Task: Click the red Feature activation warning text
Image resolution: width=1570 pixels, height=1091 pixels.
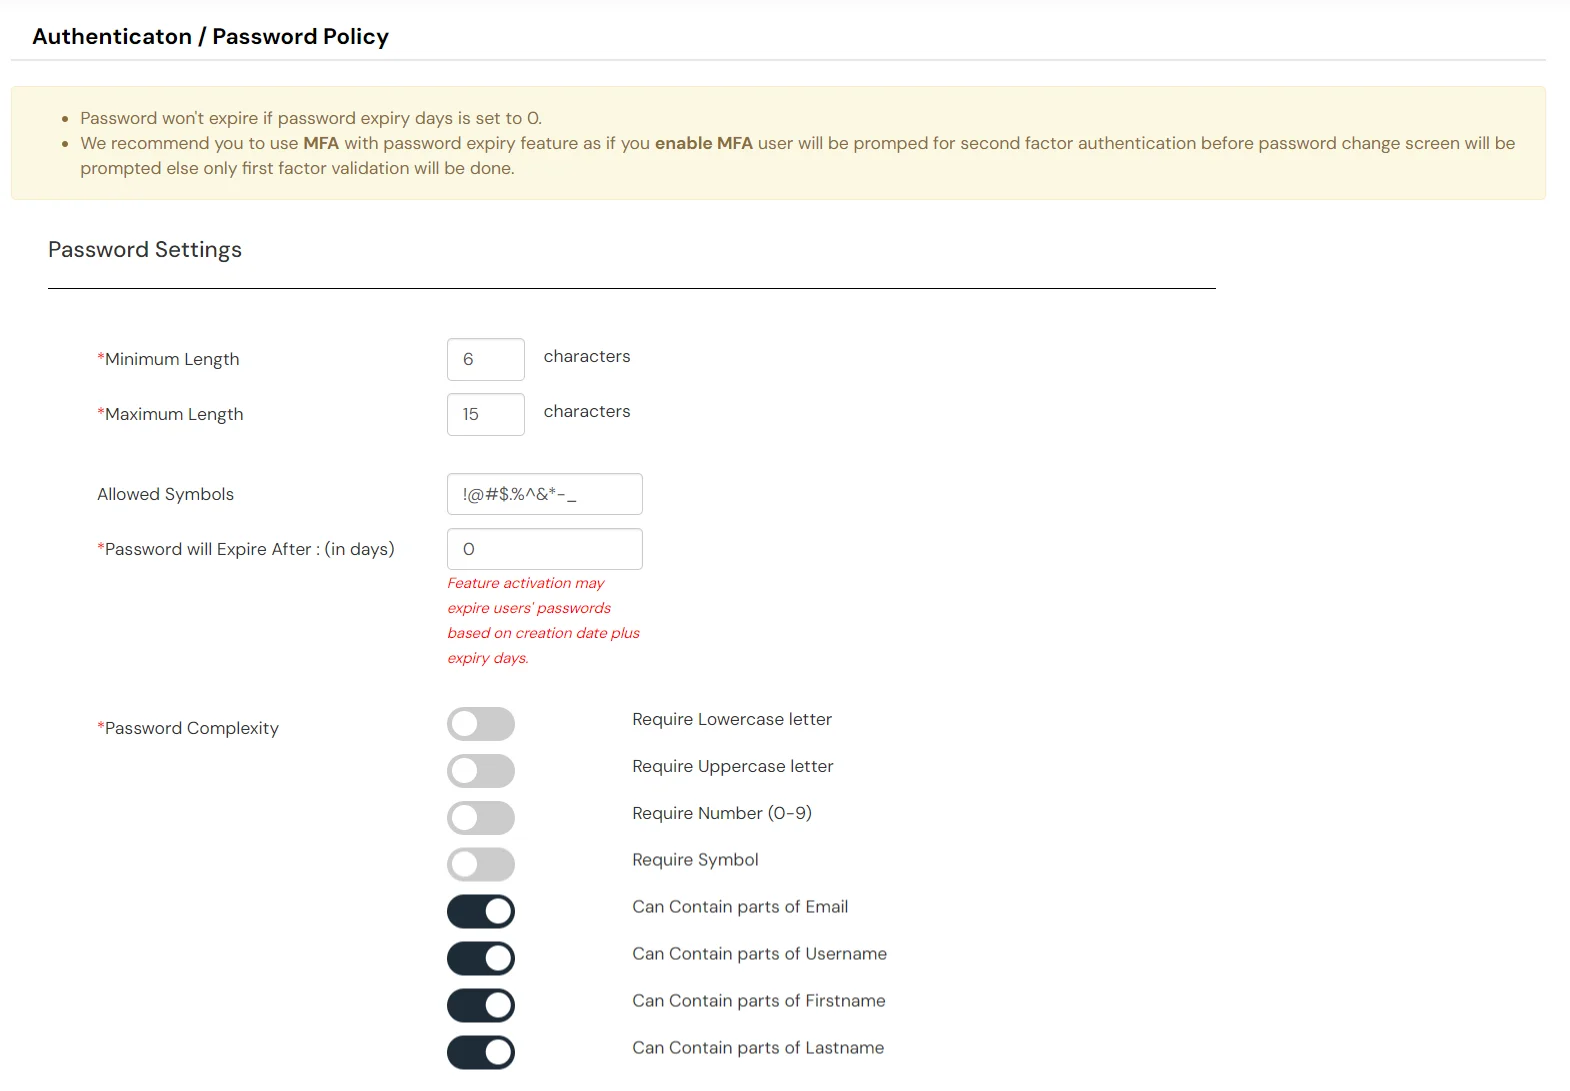Action: click(544, 620)
